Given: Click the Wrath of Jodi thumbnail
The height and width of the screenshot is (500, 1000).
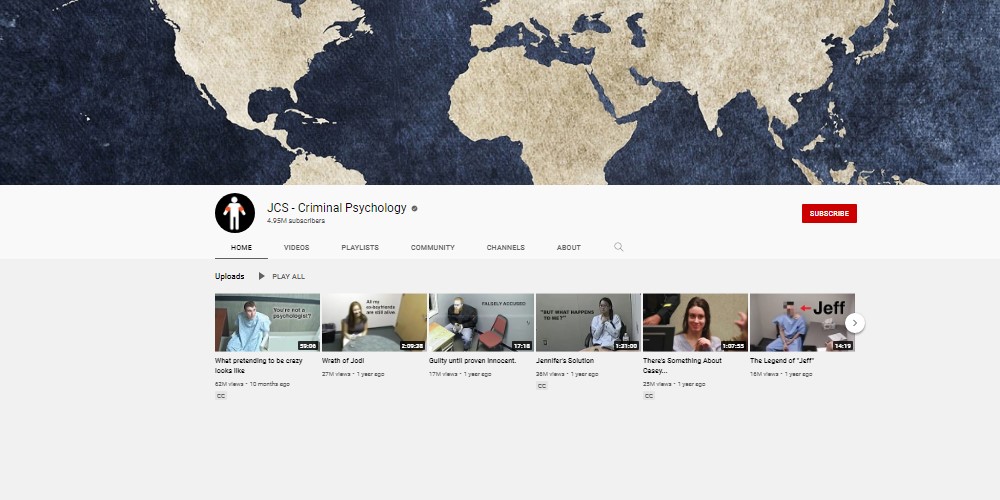Looking at the screenshot, I should tap(374, 322).
